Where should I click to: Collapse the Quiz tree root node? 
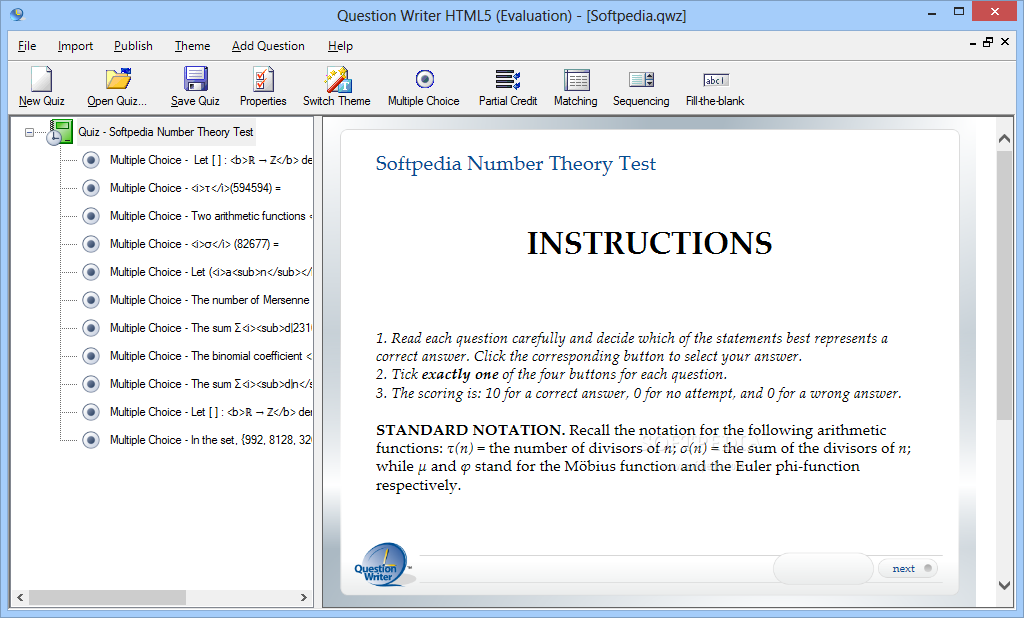coord(29,133)
